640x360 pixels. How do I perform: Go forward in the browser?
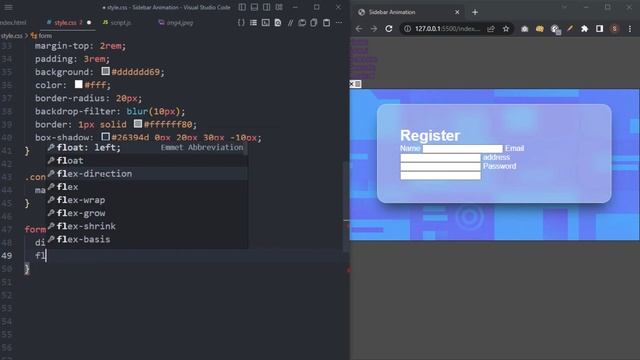[374, 29]
